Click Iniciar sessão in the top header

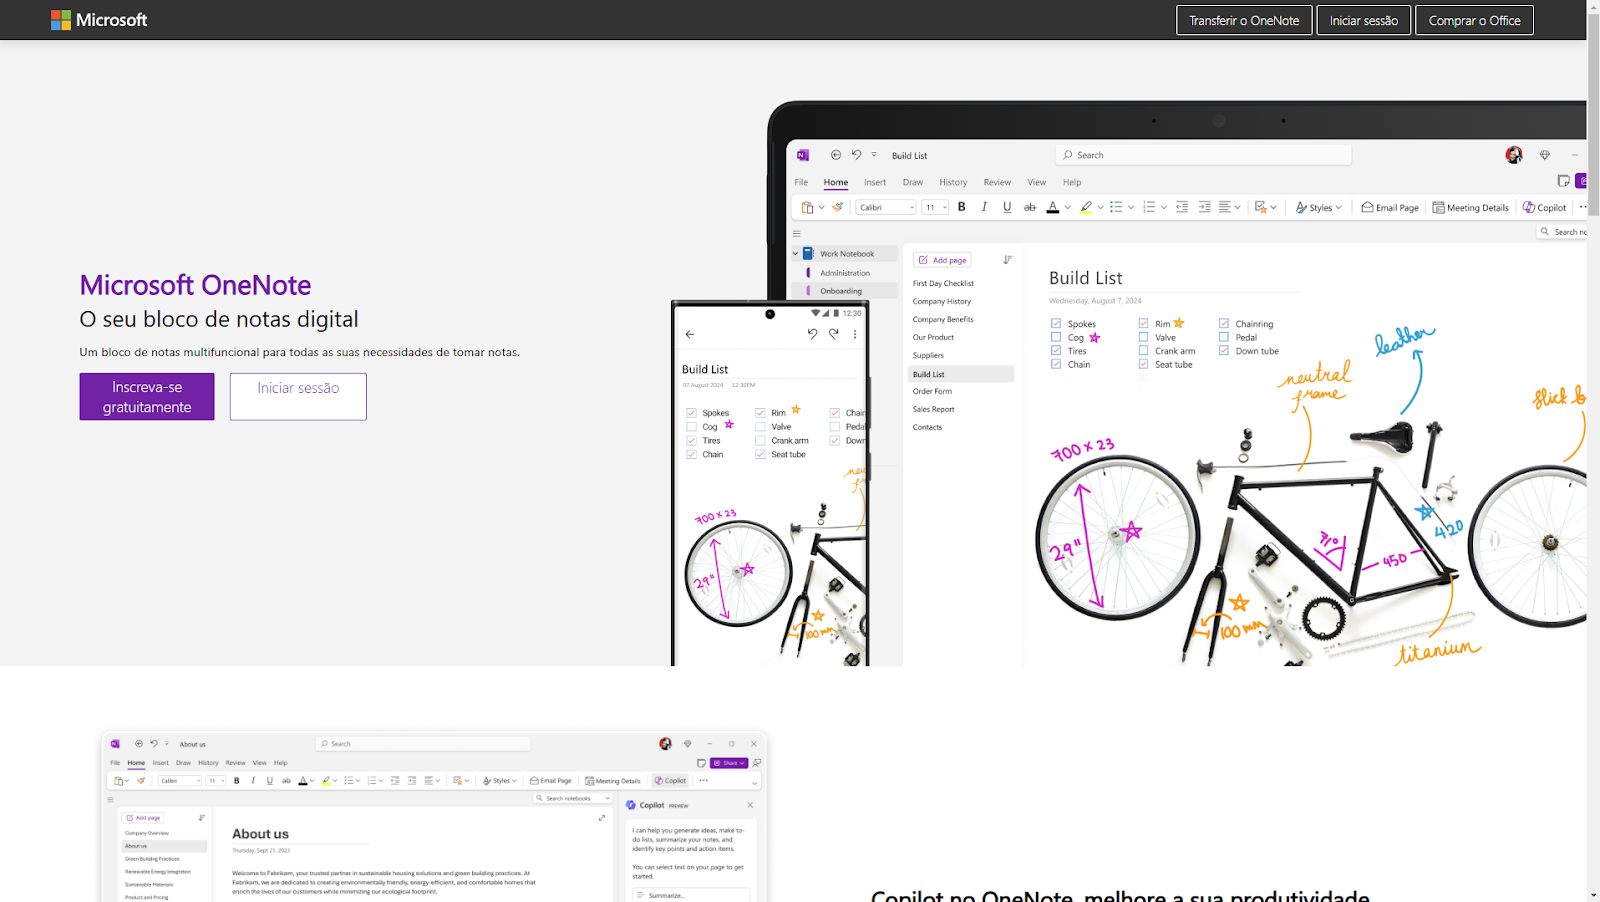(1364, 20)
